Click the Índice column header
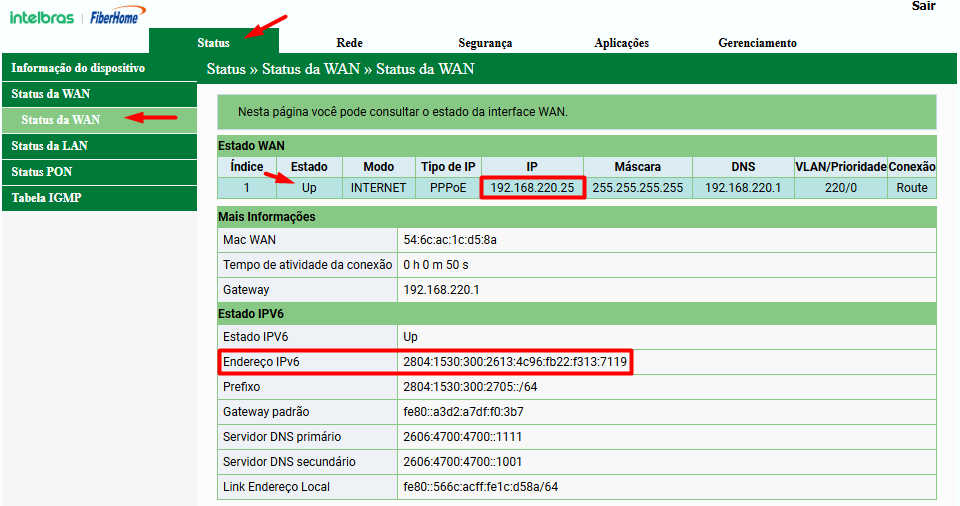The height and width of the screenshot is (506, 960). click(247, 167)
